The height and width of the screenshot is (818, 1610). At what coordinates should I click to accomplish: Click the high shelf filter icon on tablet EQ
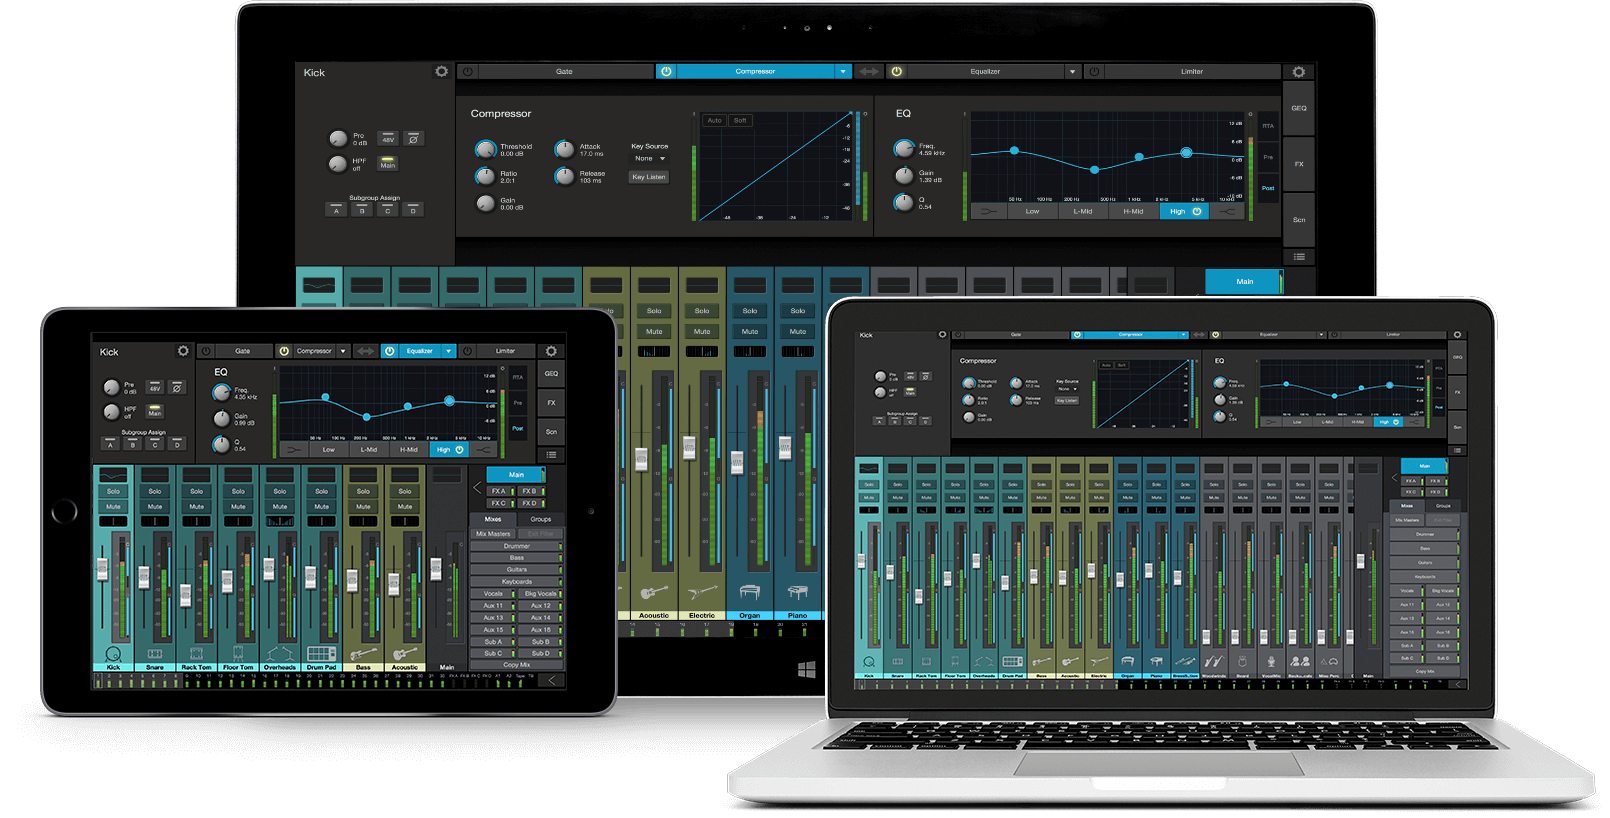click(x=484, y=450)
